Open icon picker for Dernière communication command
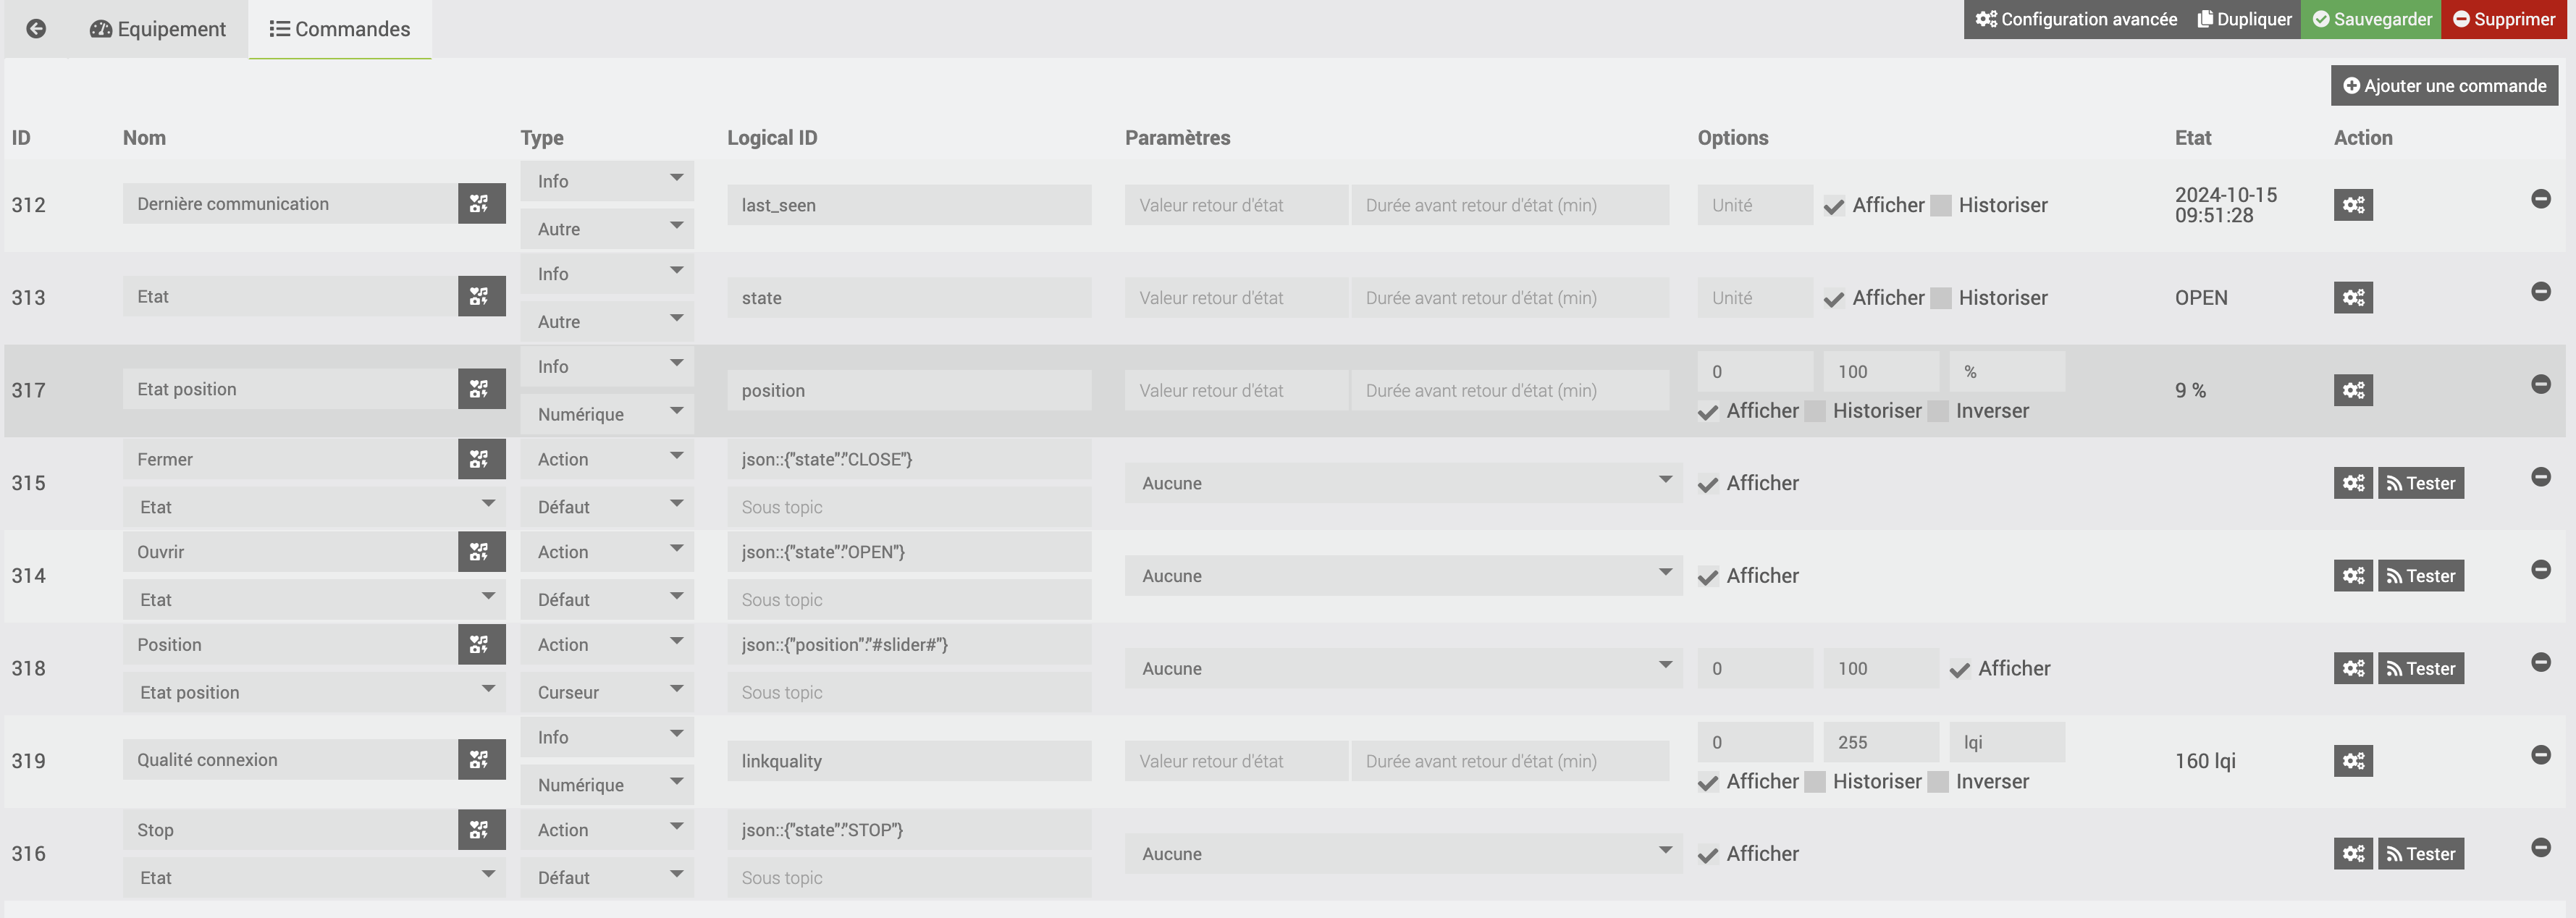2576x918 pixels. pos(481,204)
